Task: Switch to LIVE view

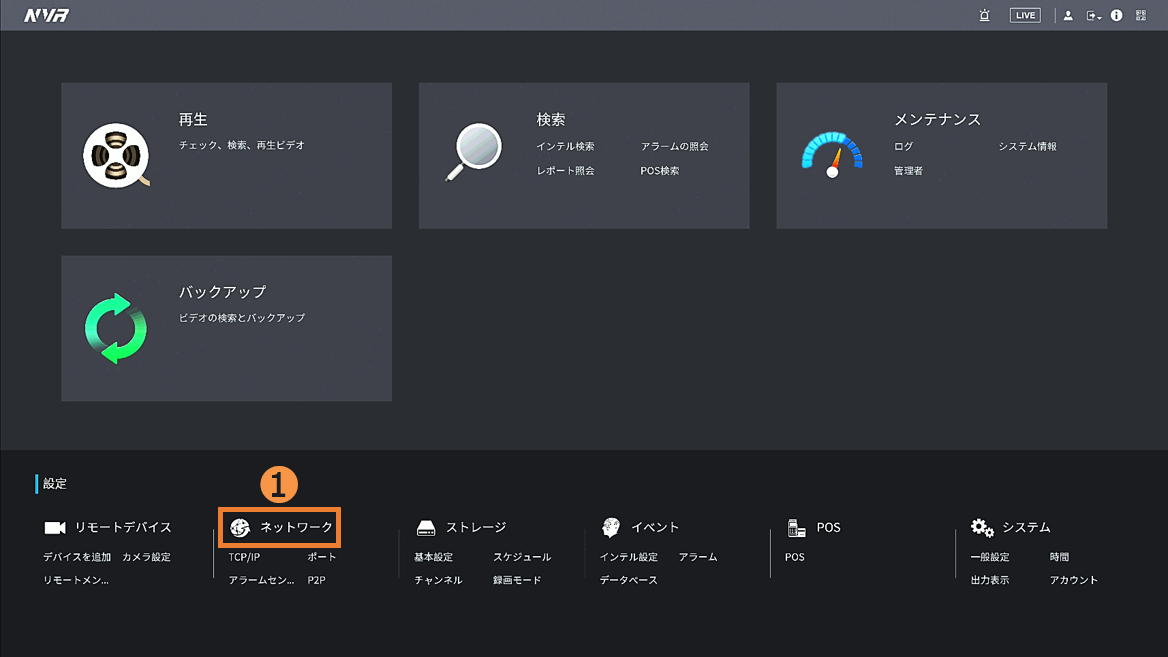Action: [1025, 15]
